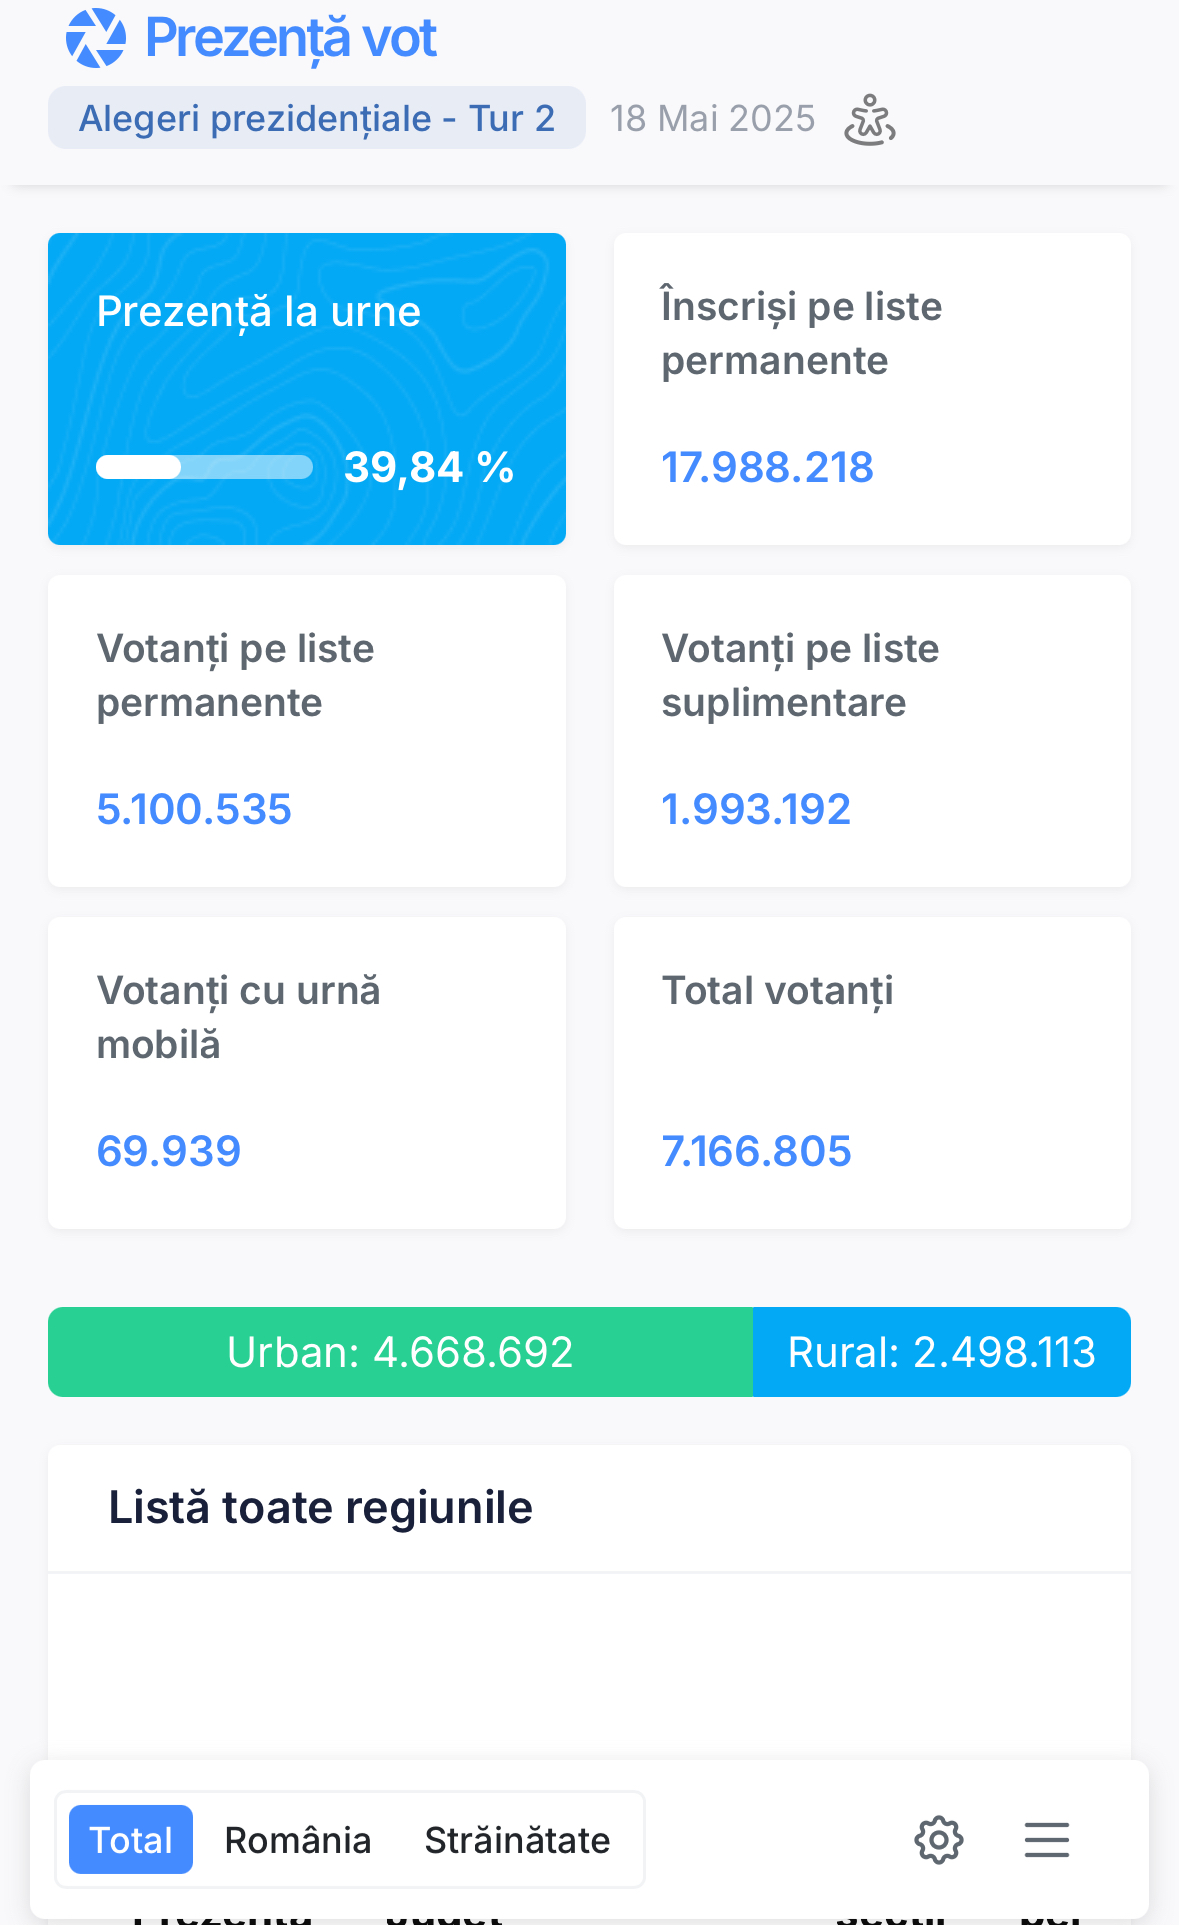Click the Prezență vot title link
Image resolution: width=1179 pixels, height=1925 pixels.
point(291,38)
